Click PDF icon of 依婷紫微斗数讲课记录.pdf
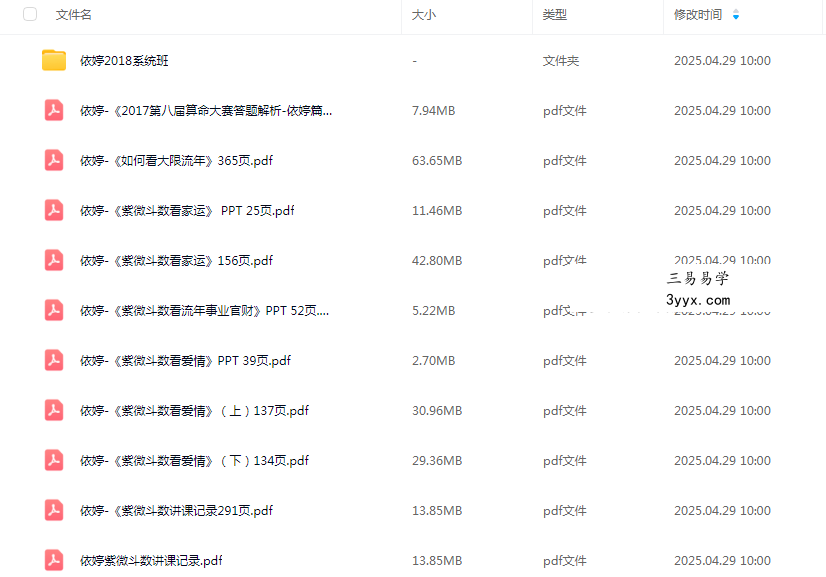This screenshot has height=577, width=826. [54, 560]
